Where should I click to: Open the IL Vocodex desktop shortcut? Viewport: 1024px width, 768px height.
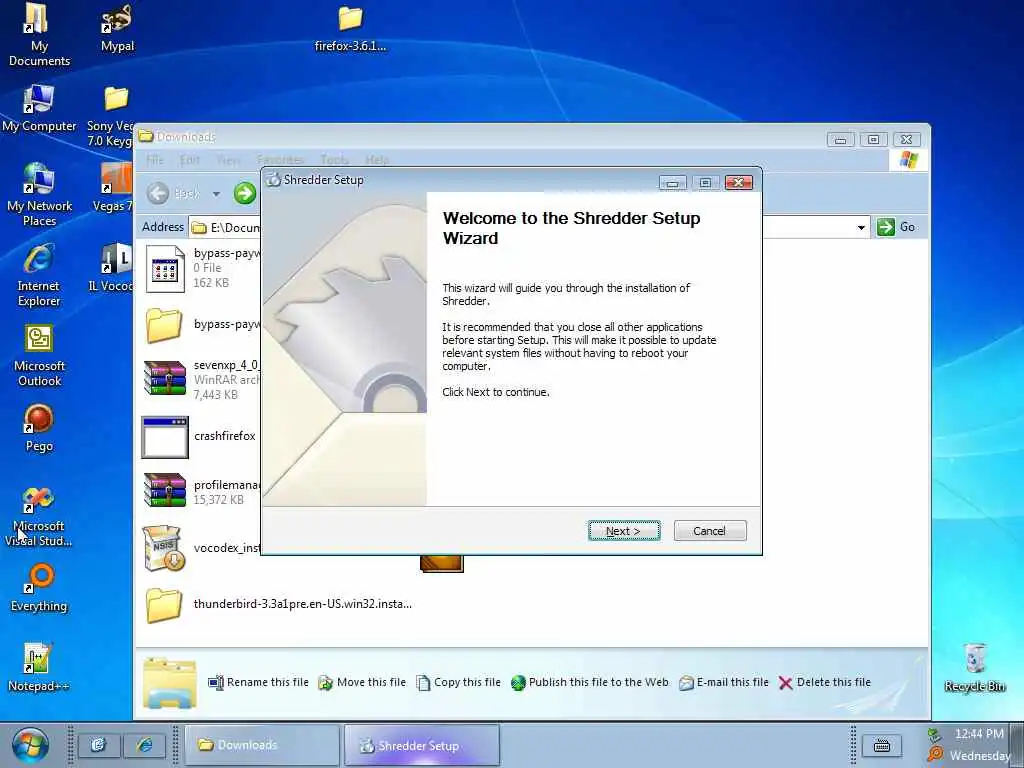pyautogui.click(x=112, y=268)
